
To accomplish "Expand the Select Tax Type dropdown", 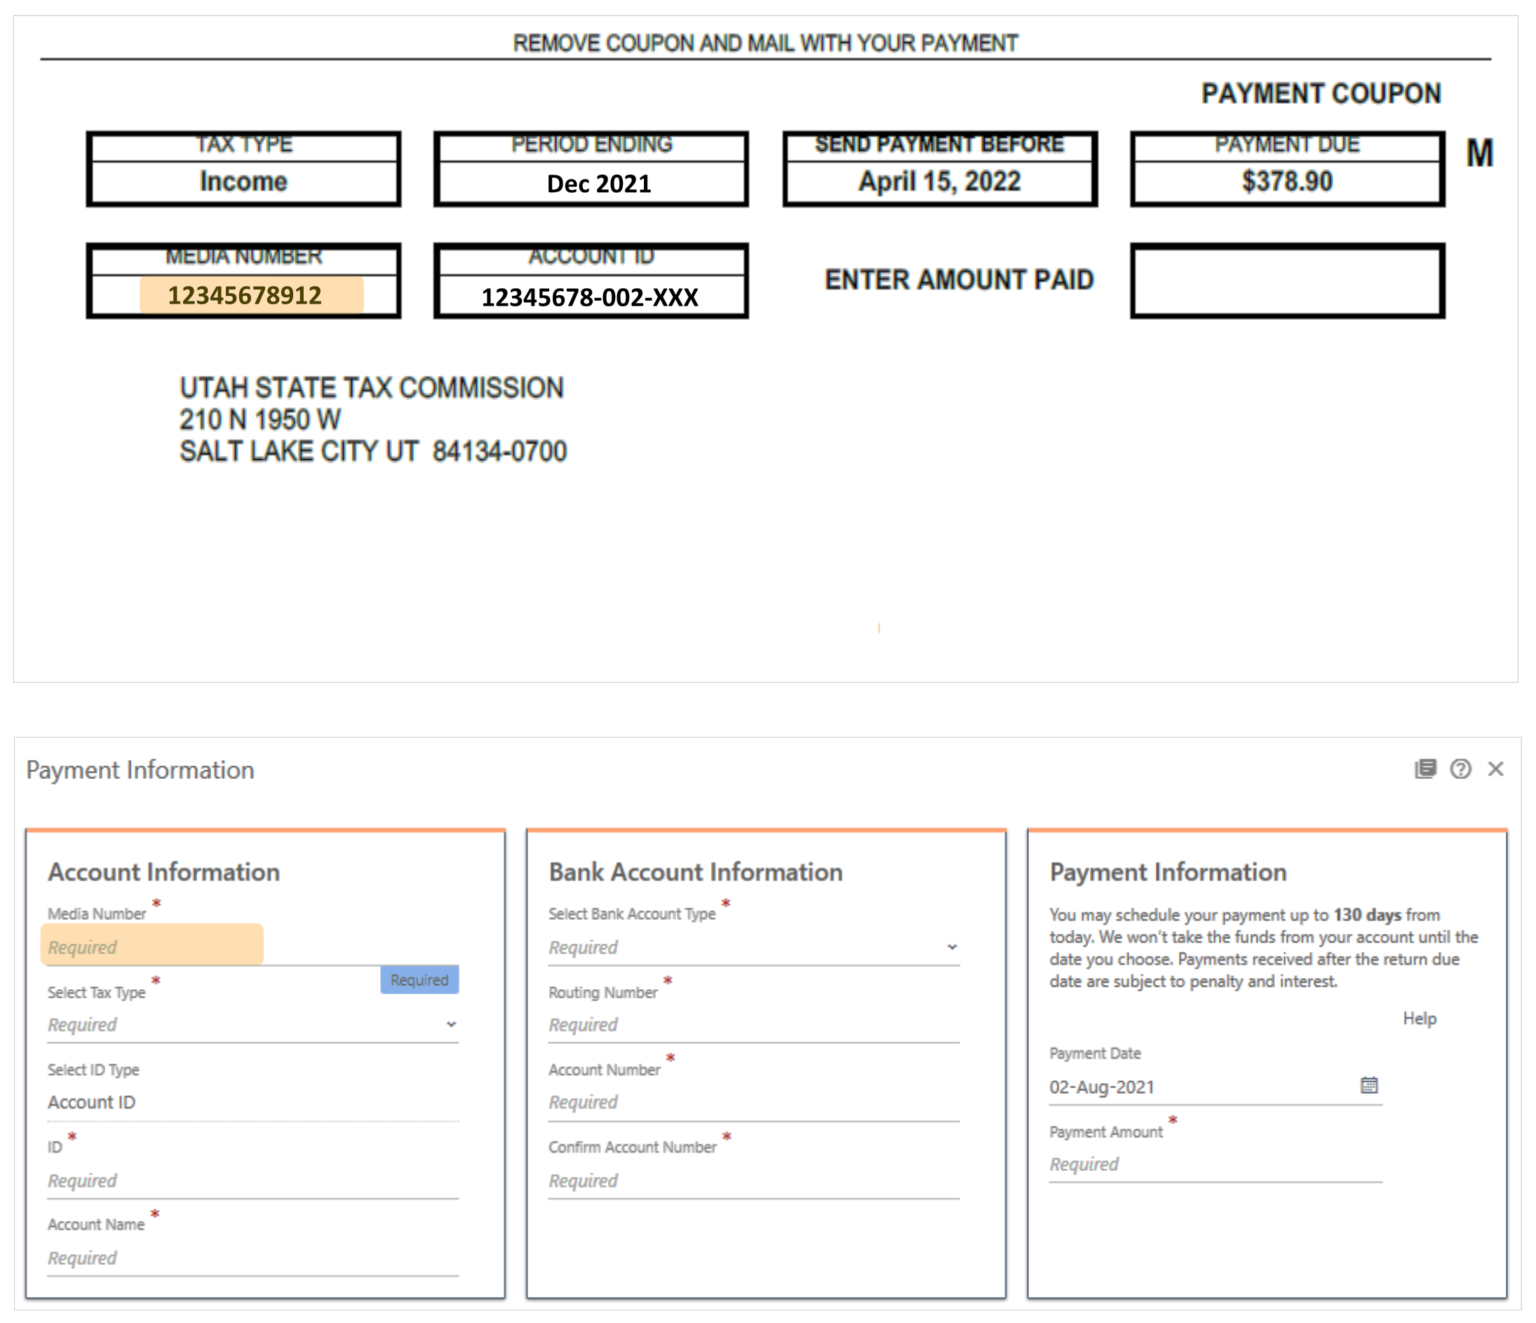I will click(451, 1025).
